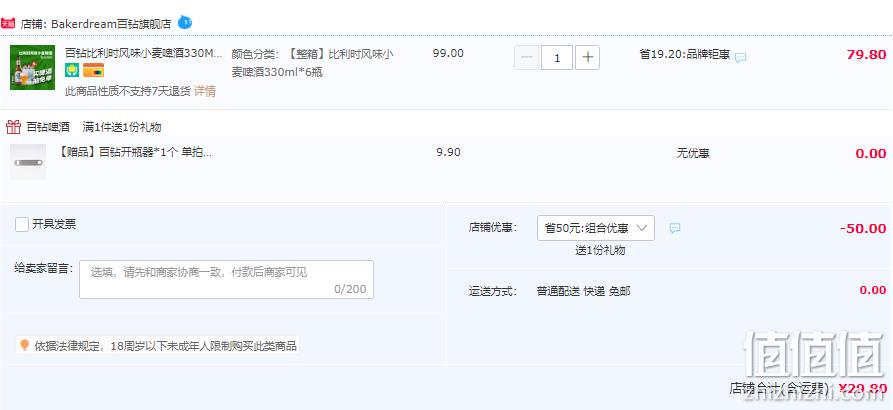This screenshot has height=410, width=893.
Task: Click the 79.80 item subtotal price
Action: (866, 55)
